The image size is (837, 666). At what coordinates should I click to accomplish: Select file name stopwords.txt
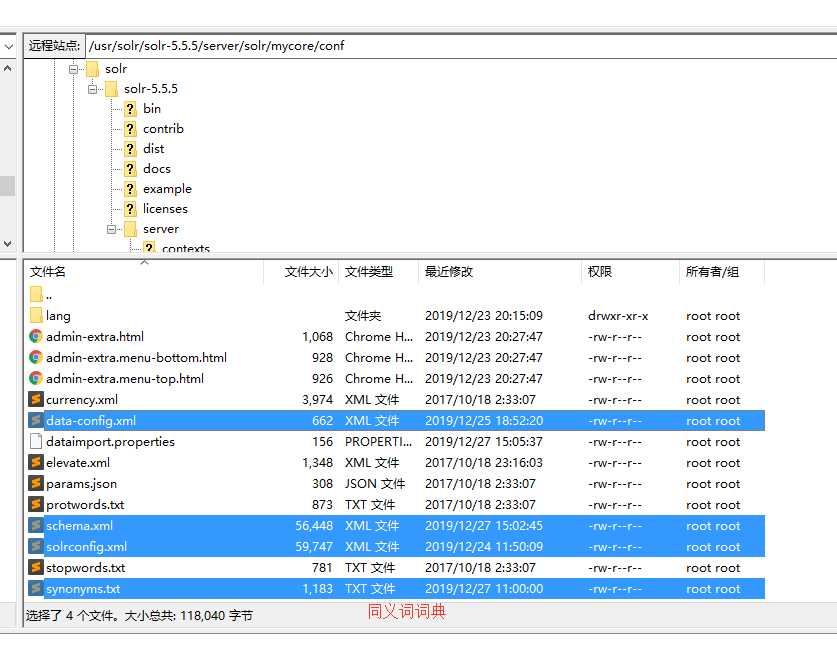point(86,568)
